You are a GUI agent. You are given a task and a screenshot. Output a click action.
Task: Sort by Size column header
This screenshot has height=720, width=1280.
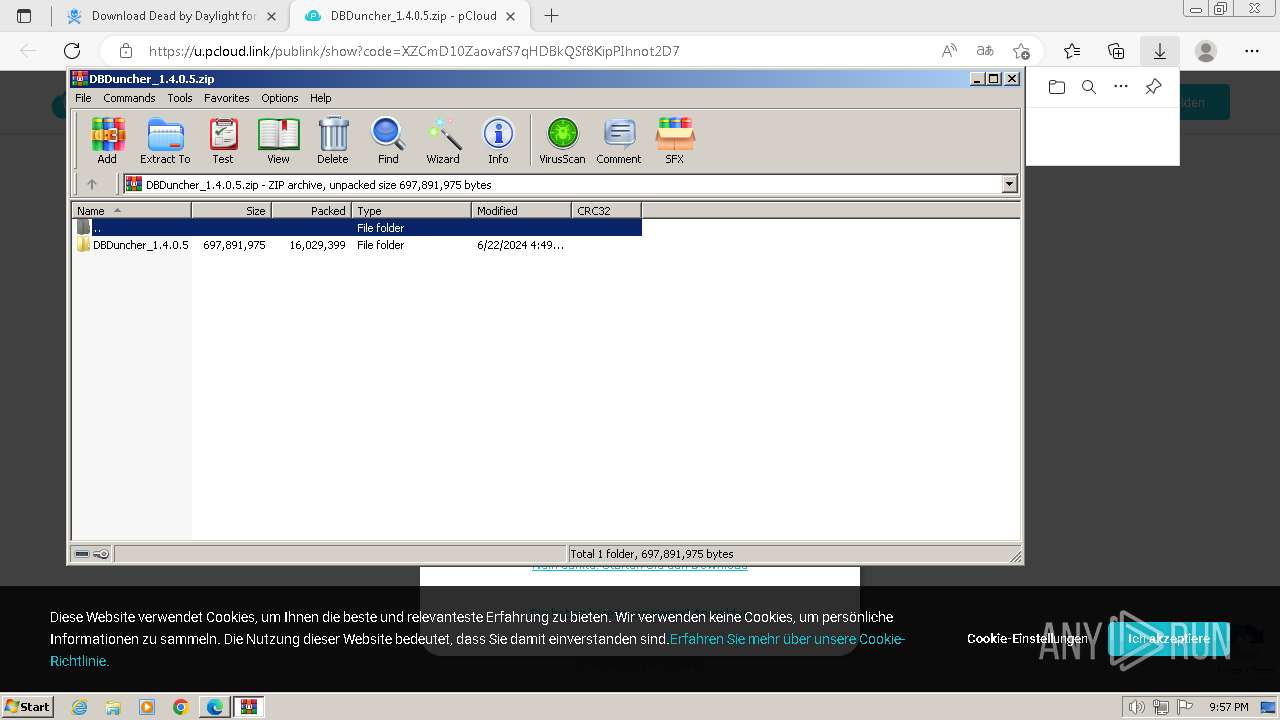pyautogui.click(x=231, y=210)
